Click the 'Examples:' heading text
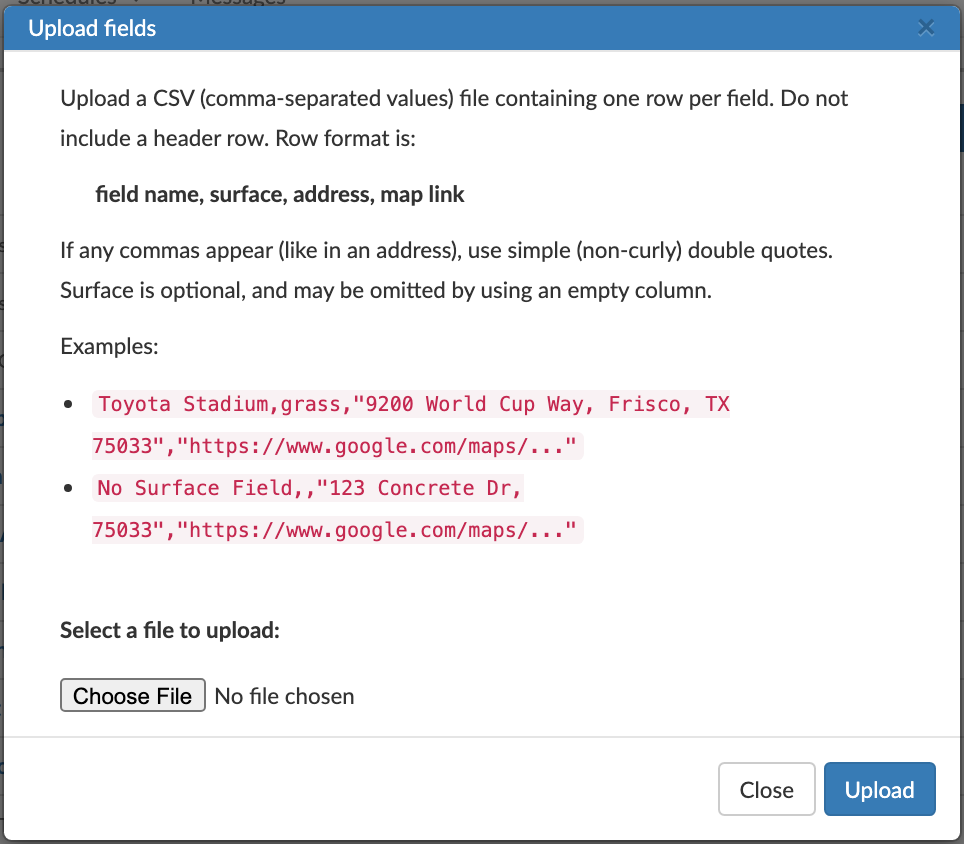Image resolution: width=964 pixels, height=844 pixels. pos(109,346)
